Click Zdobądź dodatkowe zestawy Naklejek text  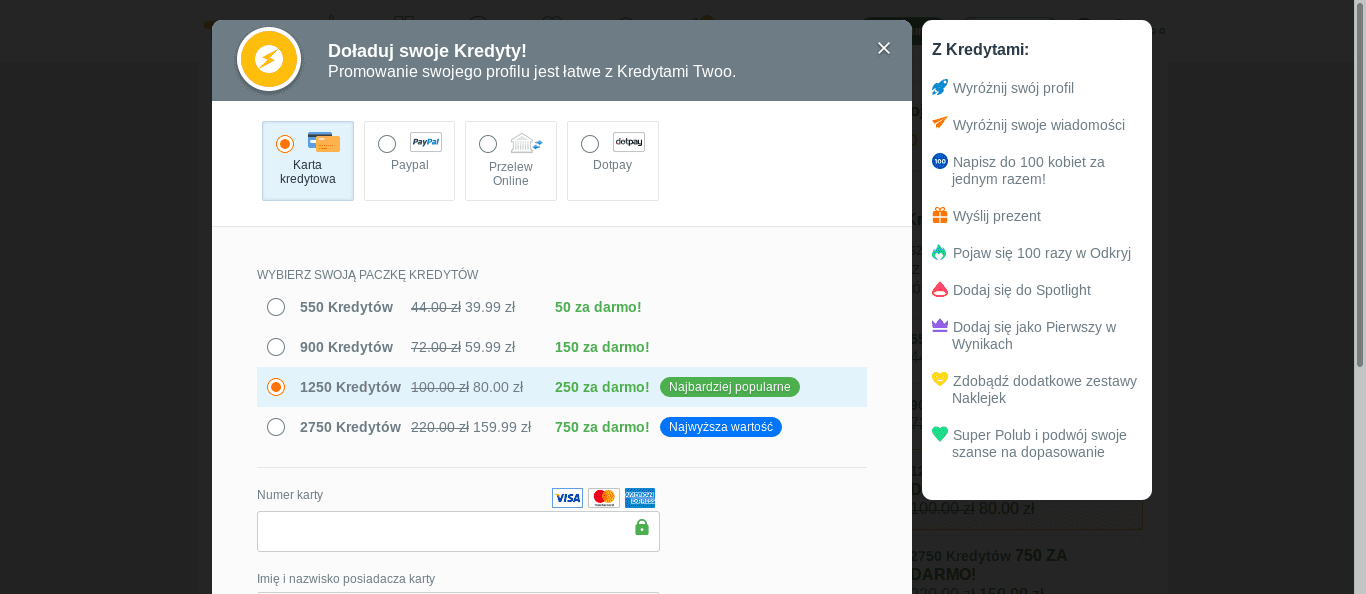[x=1044, y=389]
